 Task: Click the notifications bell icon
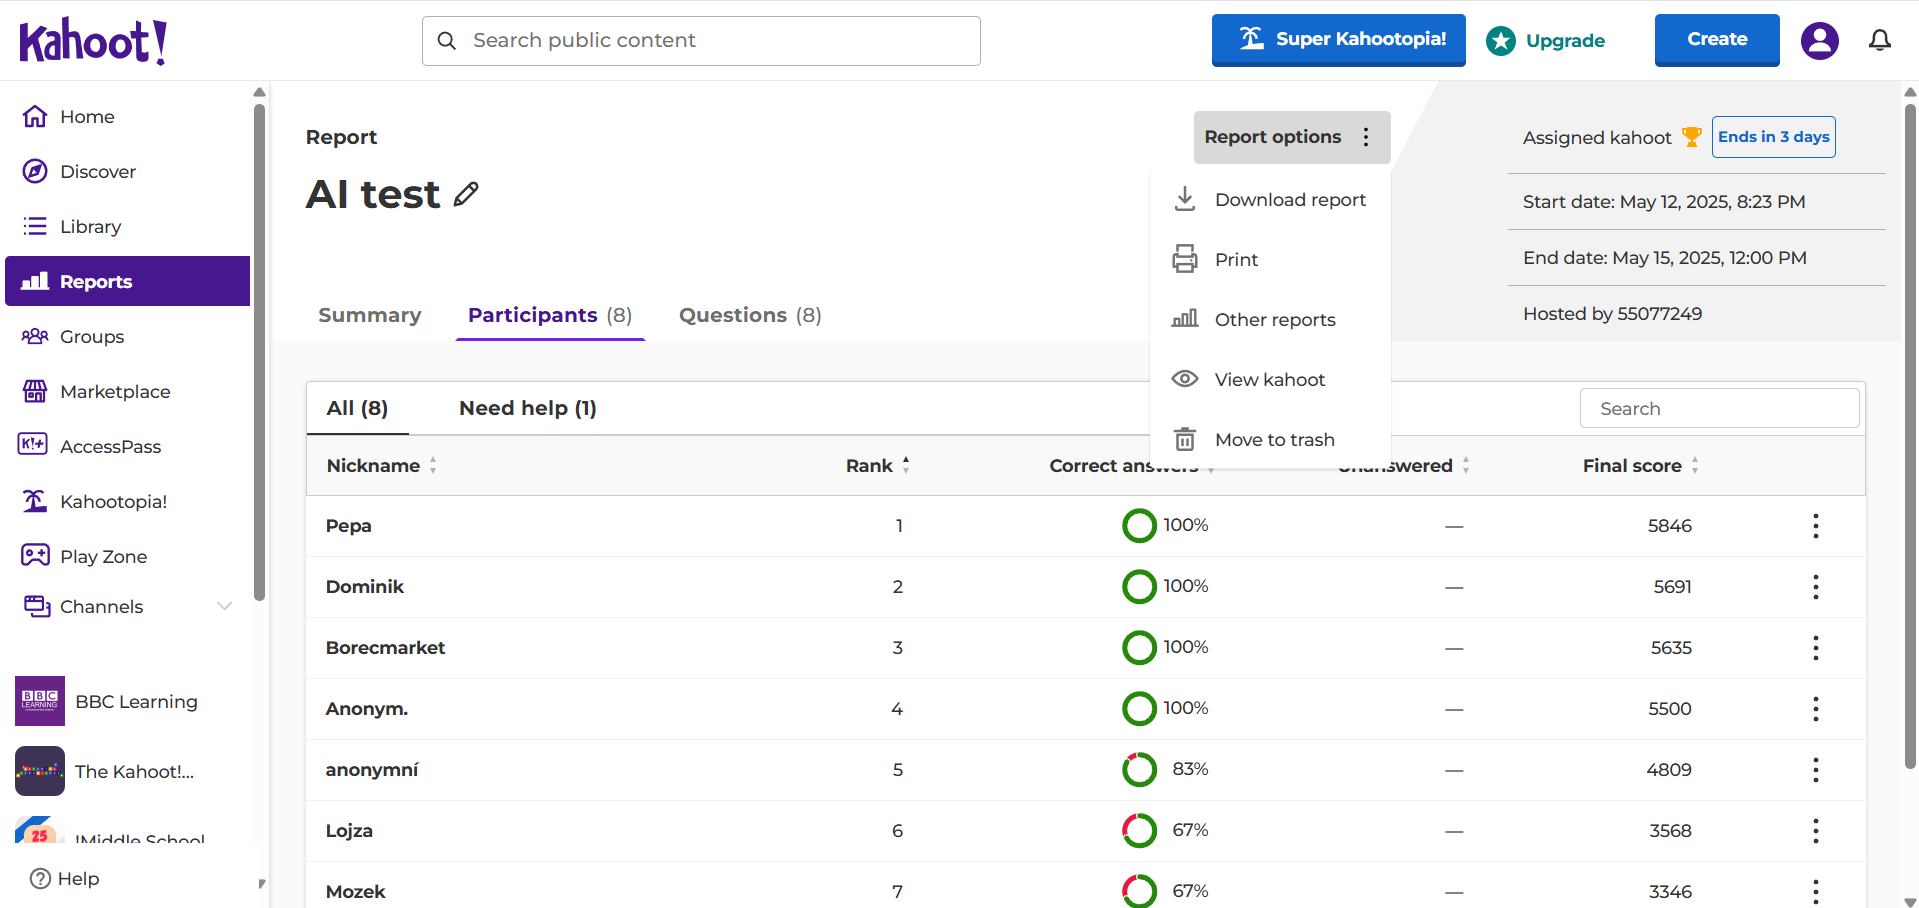coord(1880,40)
